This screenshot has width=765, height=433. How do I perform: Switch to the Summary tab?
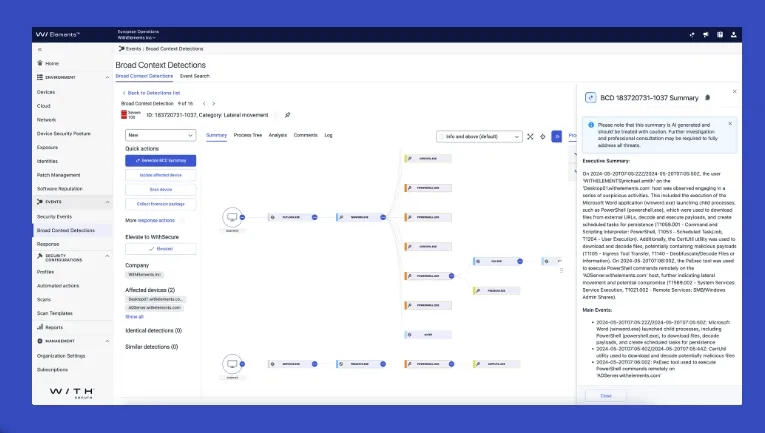tap(216, 135)
